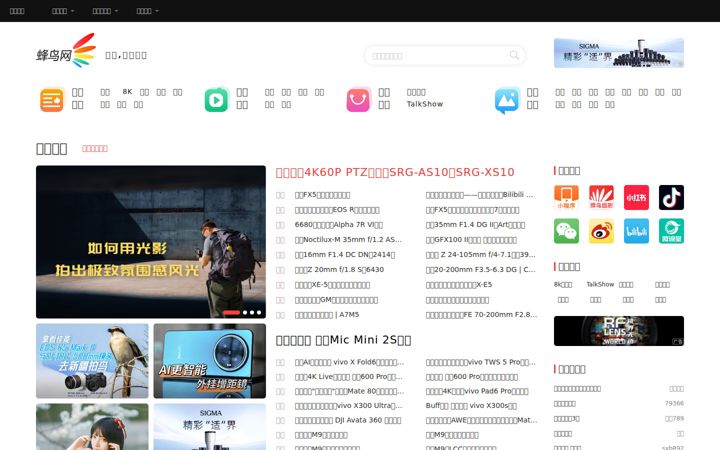Select the last white carousel dot
This screenshot has height=450, width=720.
259,312
